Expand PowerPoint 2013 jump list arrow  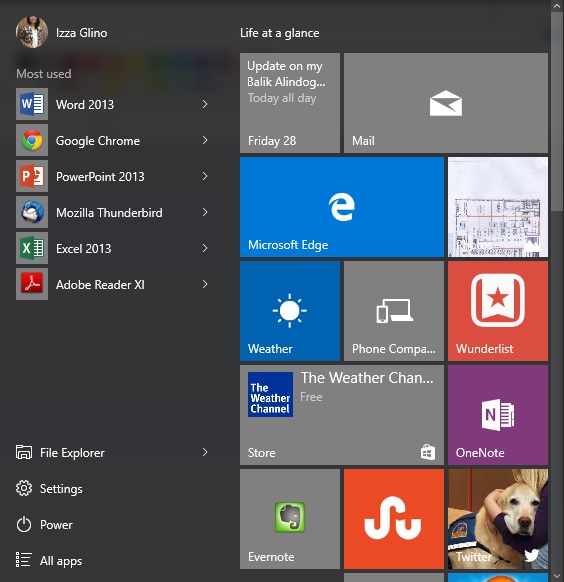205,176
